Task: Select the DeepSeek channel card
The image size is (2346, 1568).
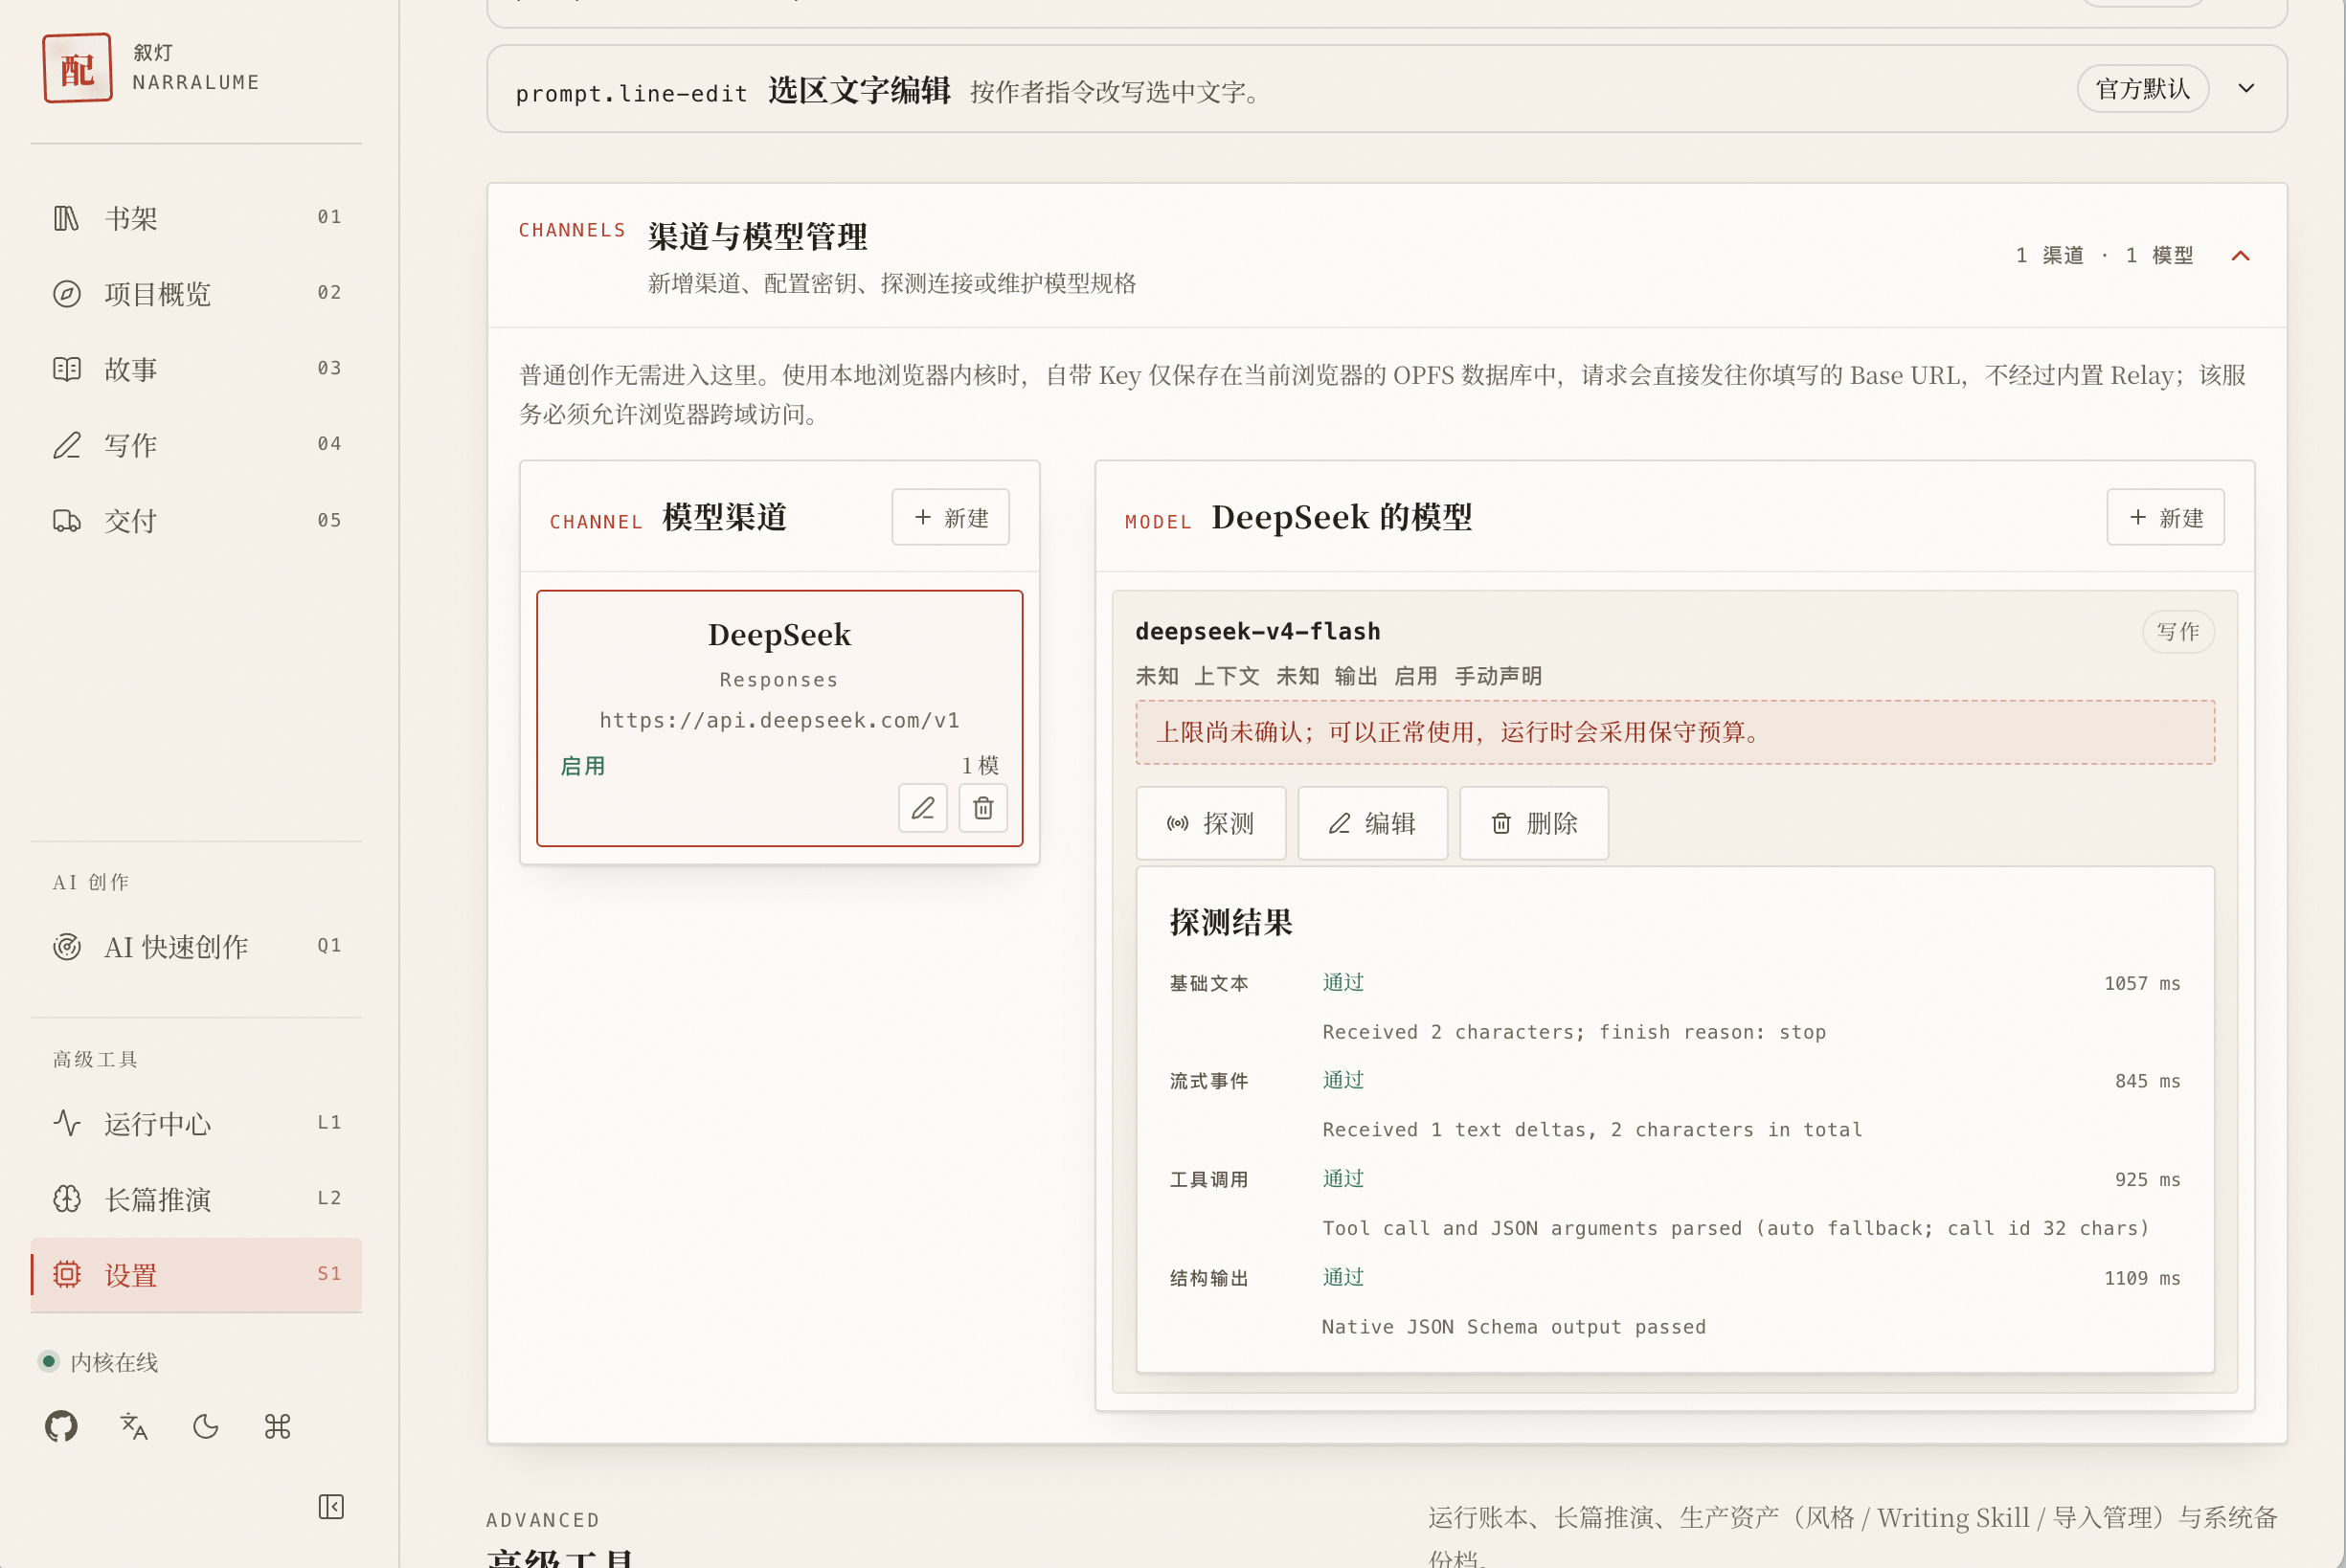Action: coord(779,718)
